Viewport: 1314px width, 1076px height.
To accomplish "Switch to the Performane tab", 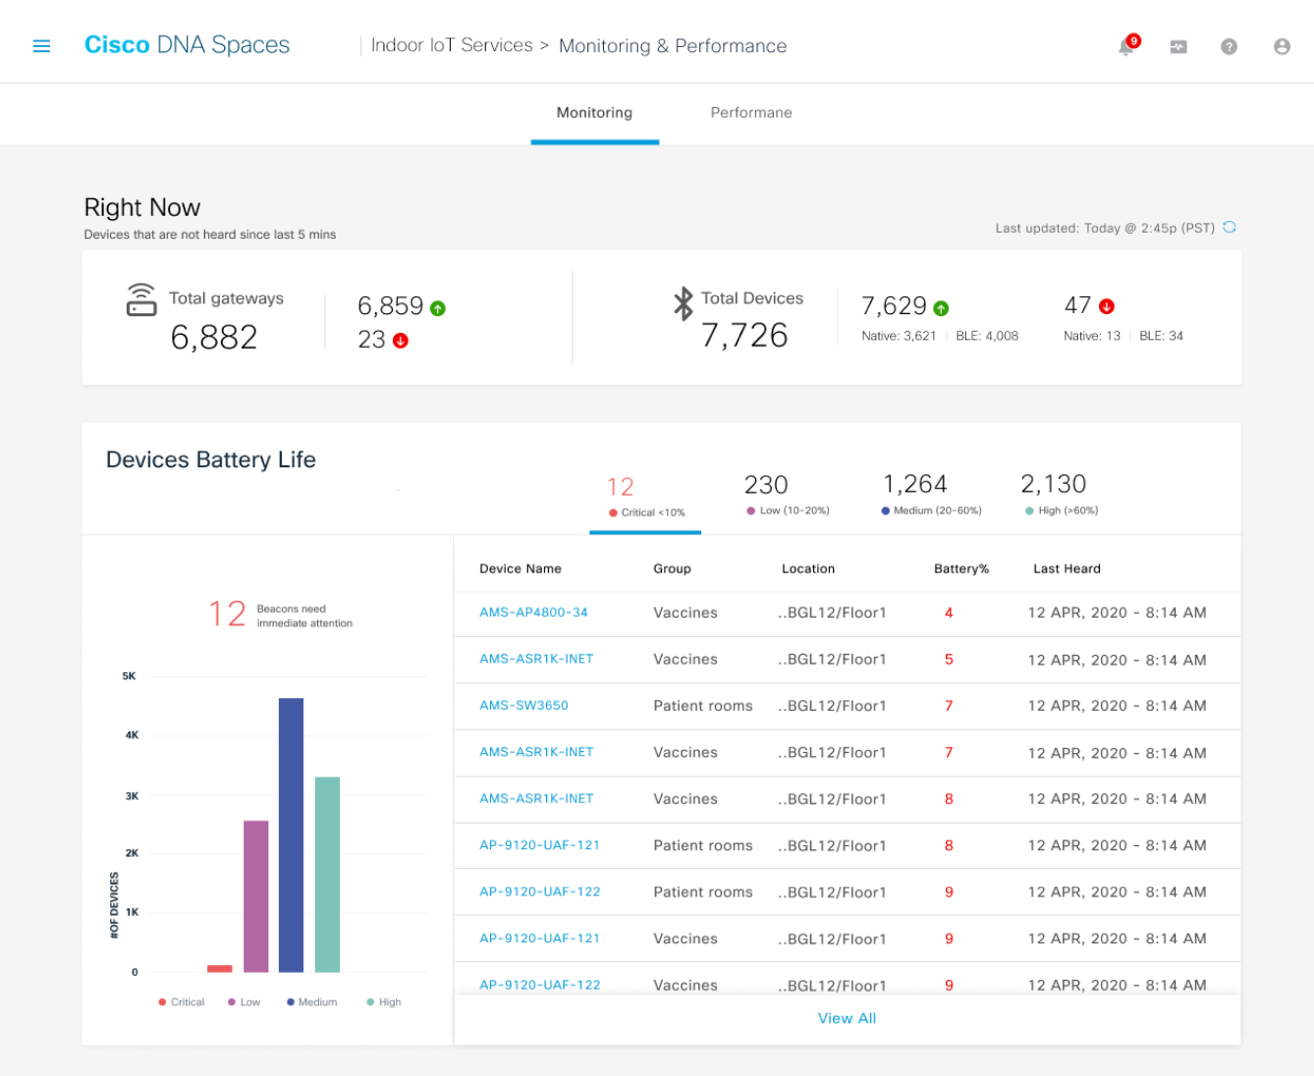I will [750, 113].
